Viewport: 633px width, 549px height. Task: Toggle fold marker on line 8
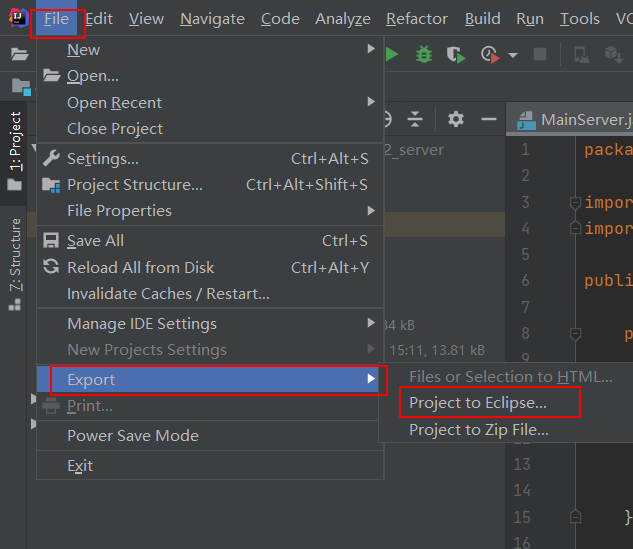pyautogui.click(x=575, y=334)
